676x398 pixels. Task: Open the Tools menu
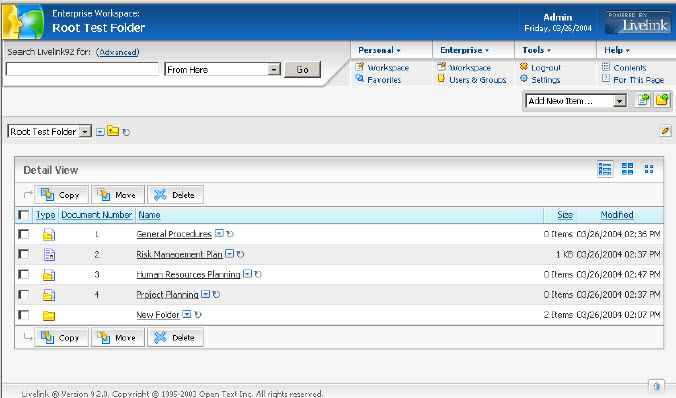click(x=536, y=50)
